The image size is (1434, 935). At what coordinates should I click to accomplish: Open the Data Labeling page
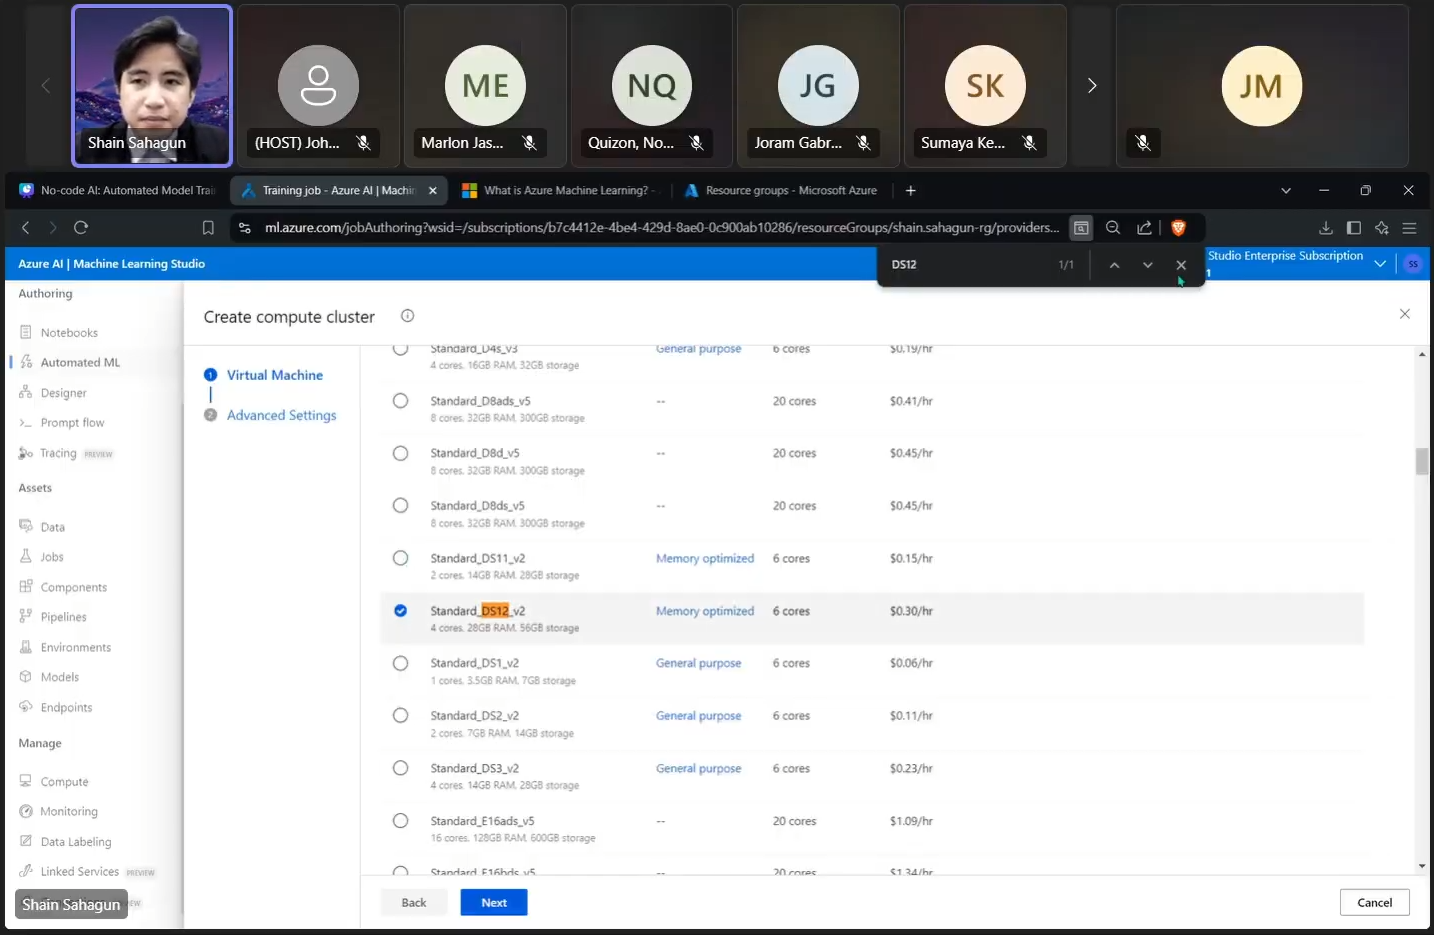point(75,842)
